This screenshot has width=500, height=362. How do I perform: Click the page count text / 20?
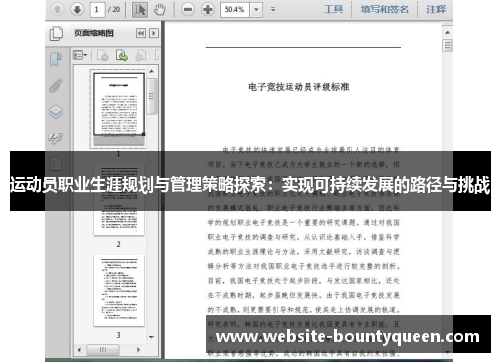(x=114, y=10)
